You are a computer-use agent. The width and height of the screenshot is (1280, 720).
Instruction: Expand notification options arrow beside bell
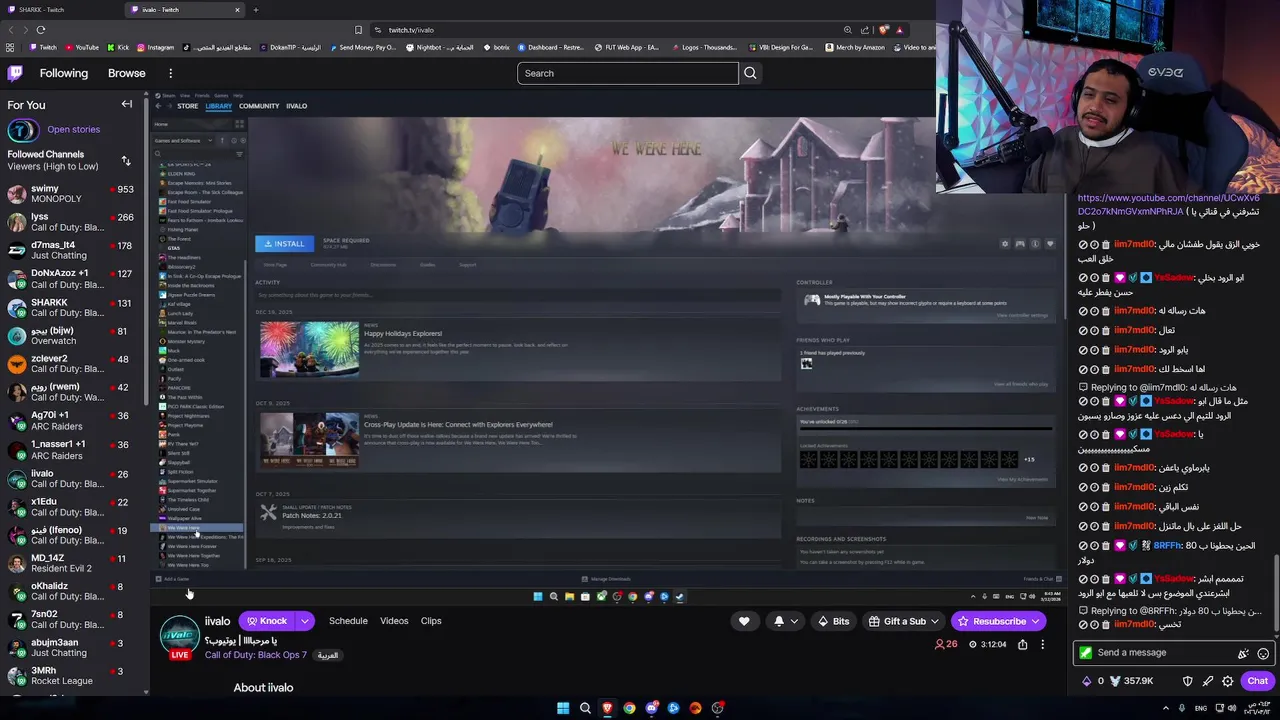tap(794, 621)
